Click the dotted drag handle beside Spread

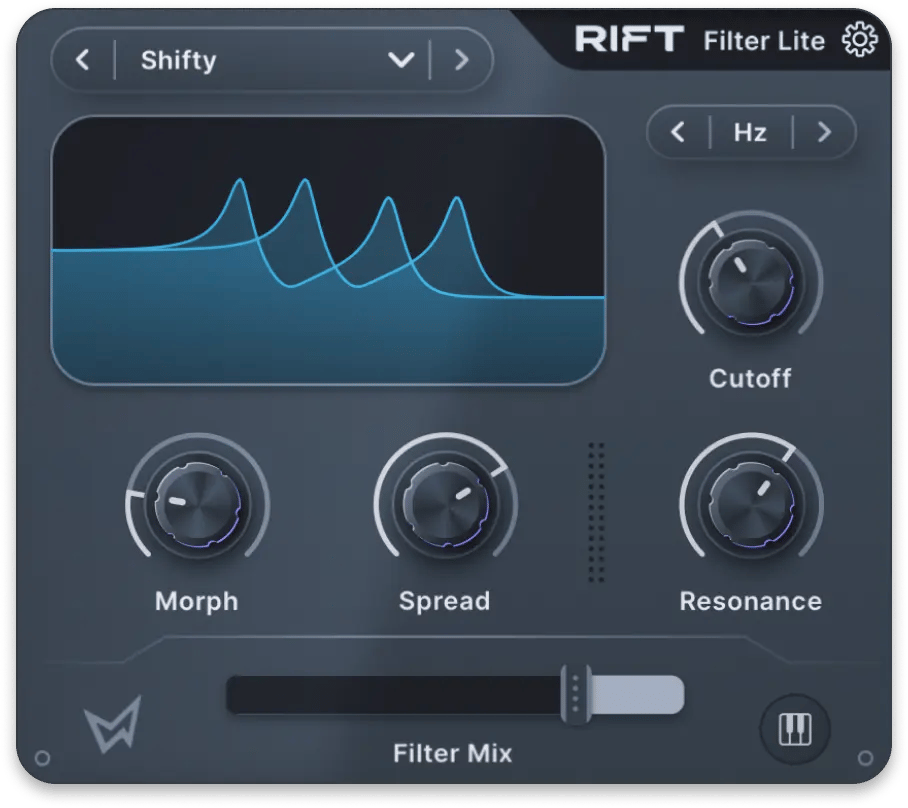[x=596, y=512]
